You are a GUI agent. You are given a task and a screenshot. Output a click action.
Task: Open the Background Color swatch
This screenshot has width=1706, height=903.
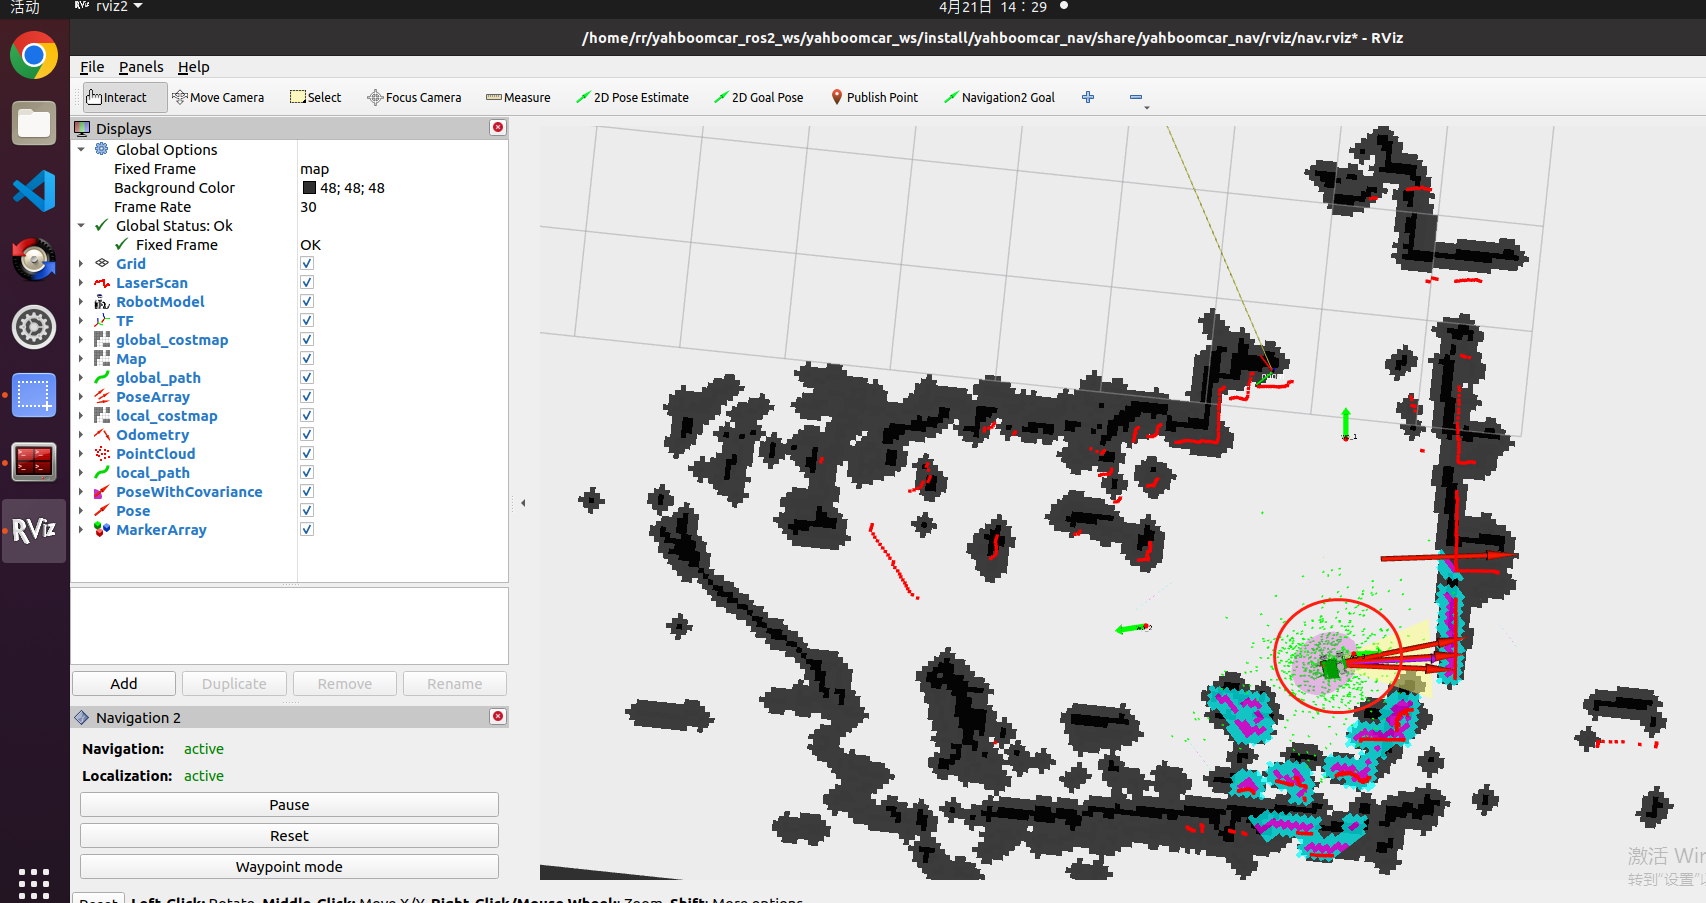309,187
